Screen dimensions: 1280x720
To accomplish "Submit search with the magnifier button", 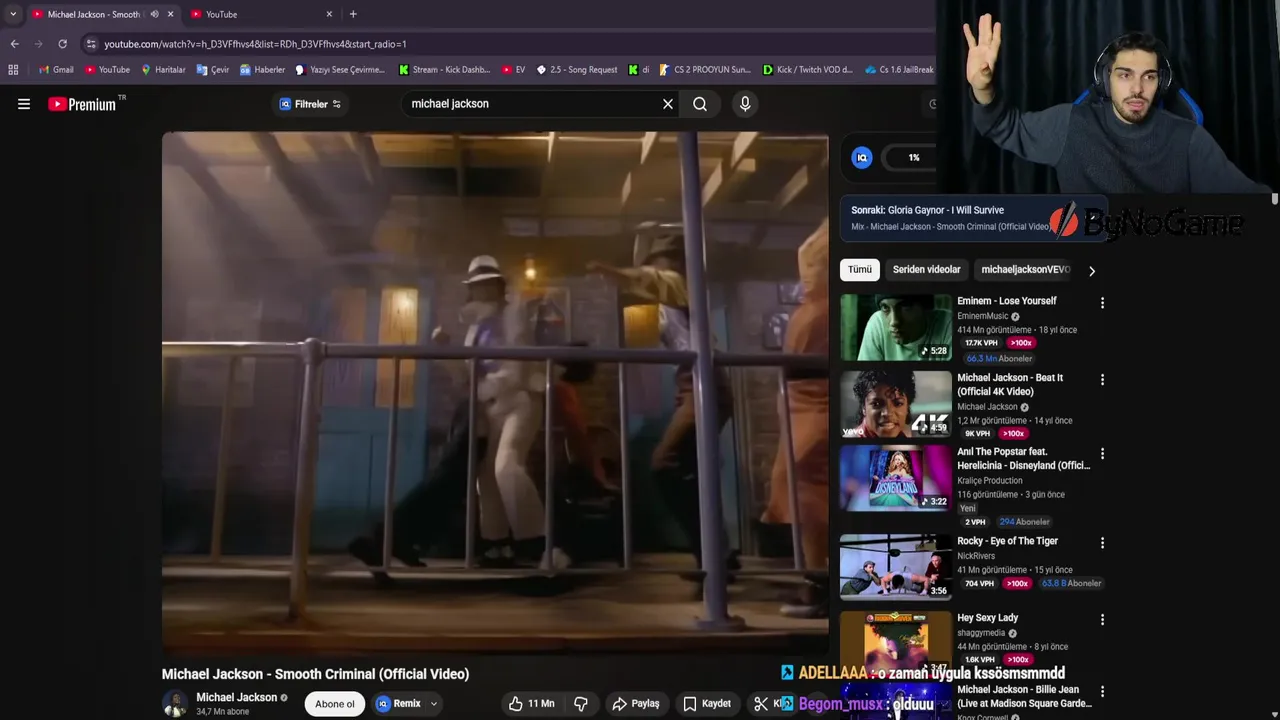I will tap(700, 104).
